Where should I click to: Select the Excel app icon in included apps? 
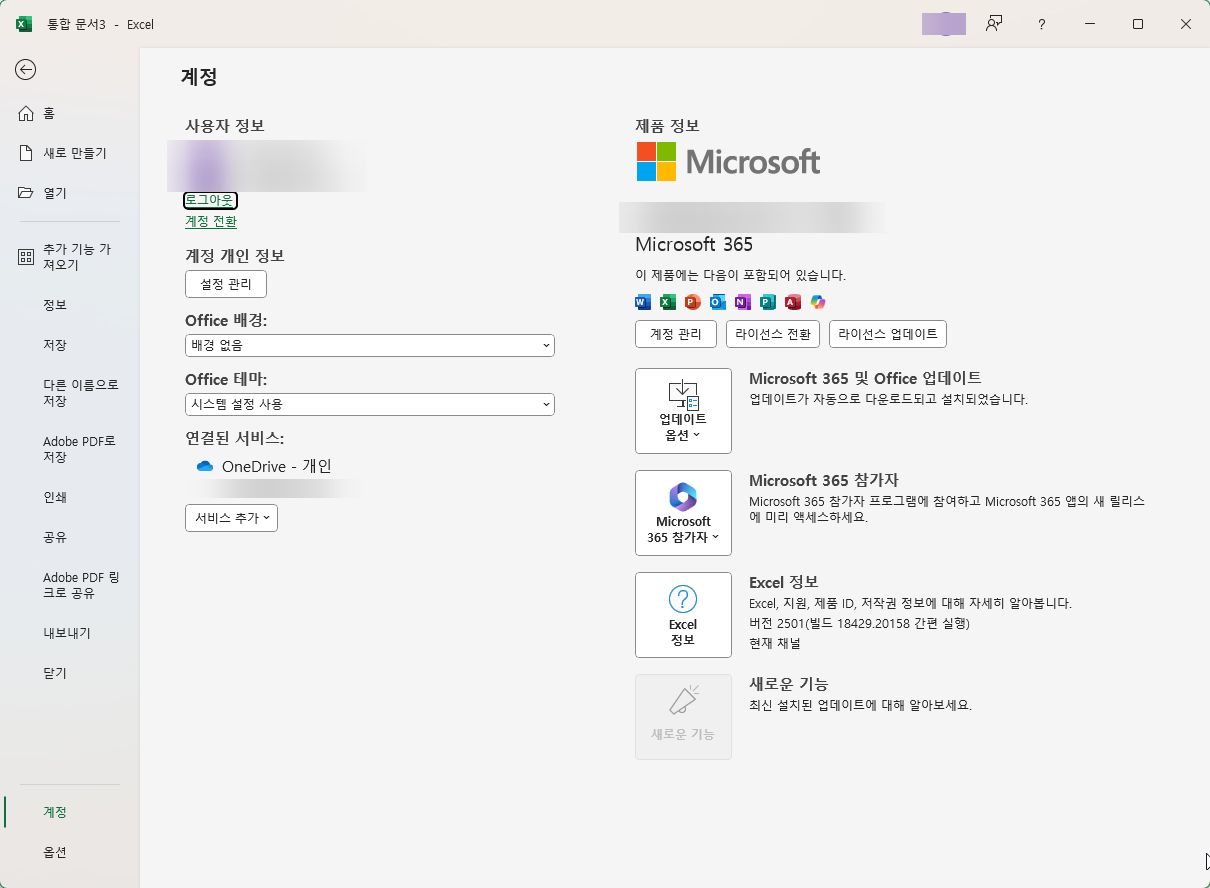[668, 302]
